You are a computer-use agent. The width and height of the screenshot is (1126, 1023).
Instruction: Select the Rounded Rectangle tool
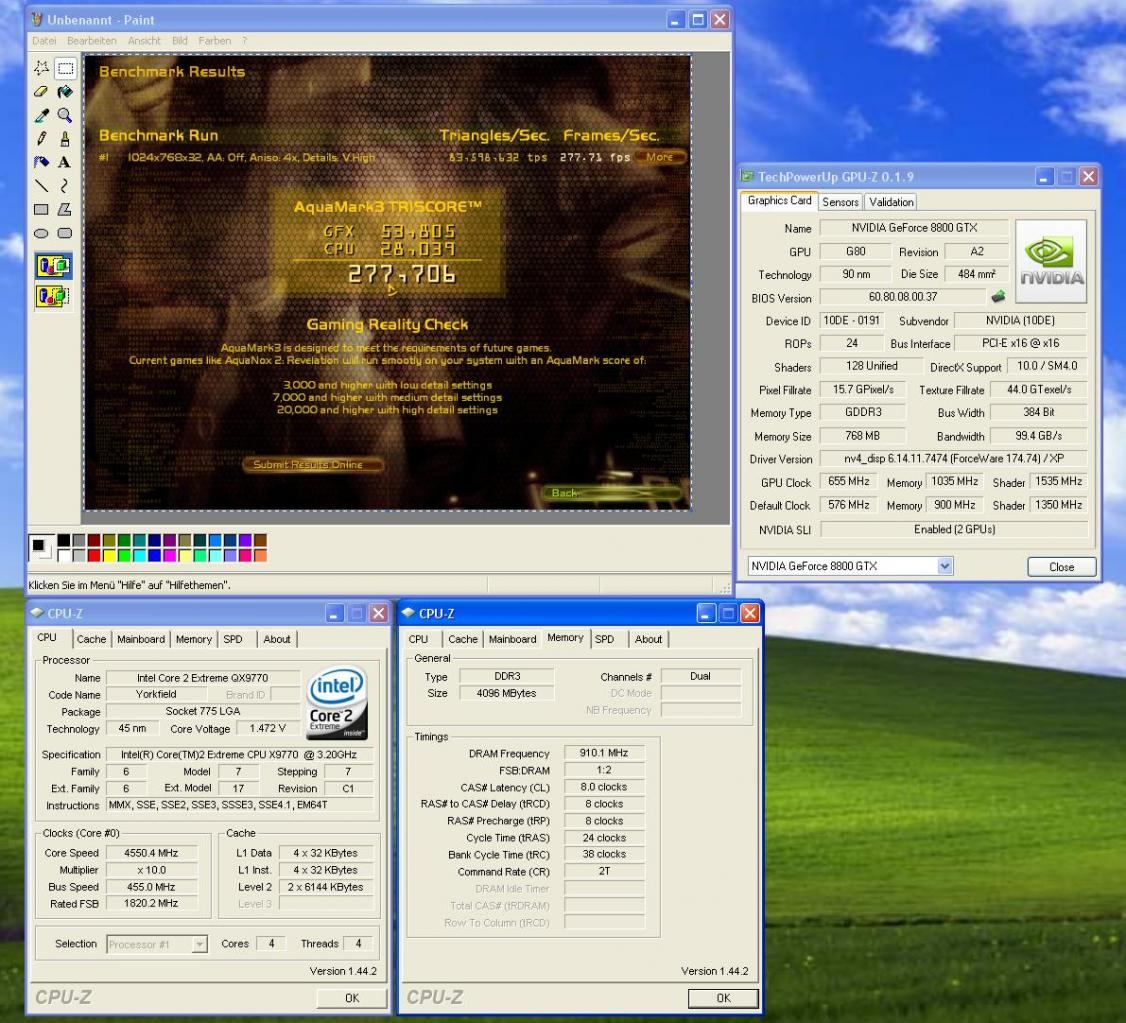(x=65, y=233)
